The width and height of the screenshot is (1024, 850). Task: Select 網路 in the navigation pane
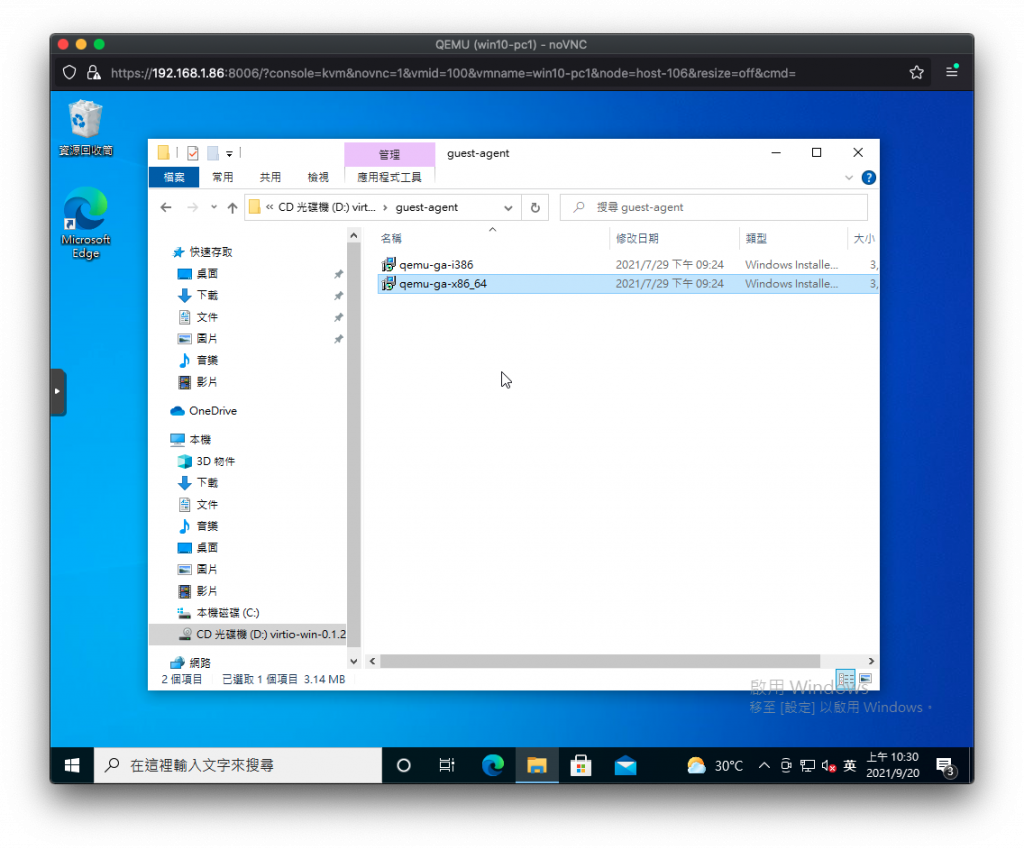[199, 663]
